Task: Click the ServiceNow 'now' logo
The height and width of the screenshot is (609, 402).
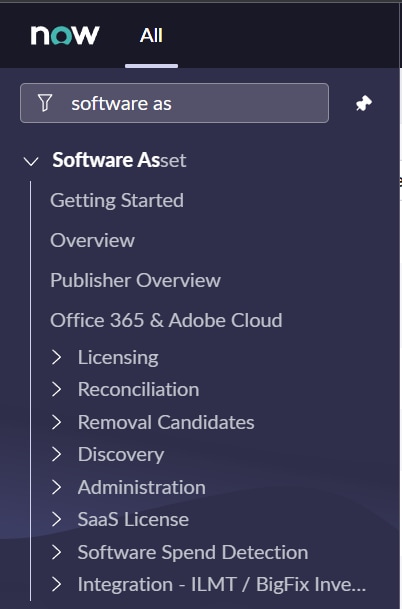Action: point(65,35)
